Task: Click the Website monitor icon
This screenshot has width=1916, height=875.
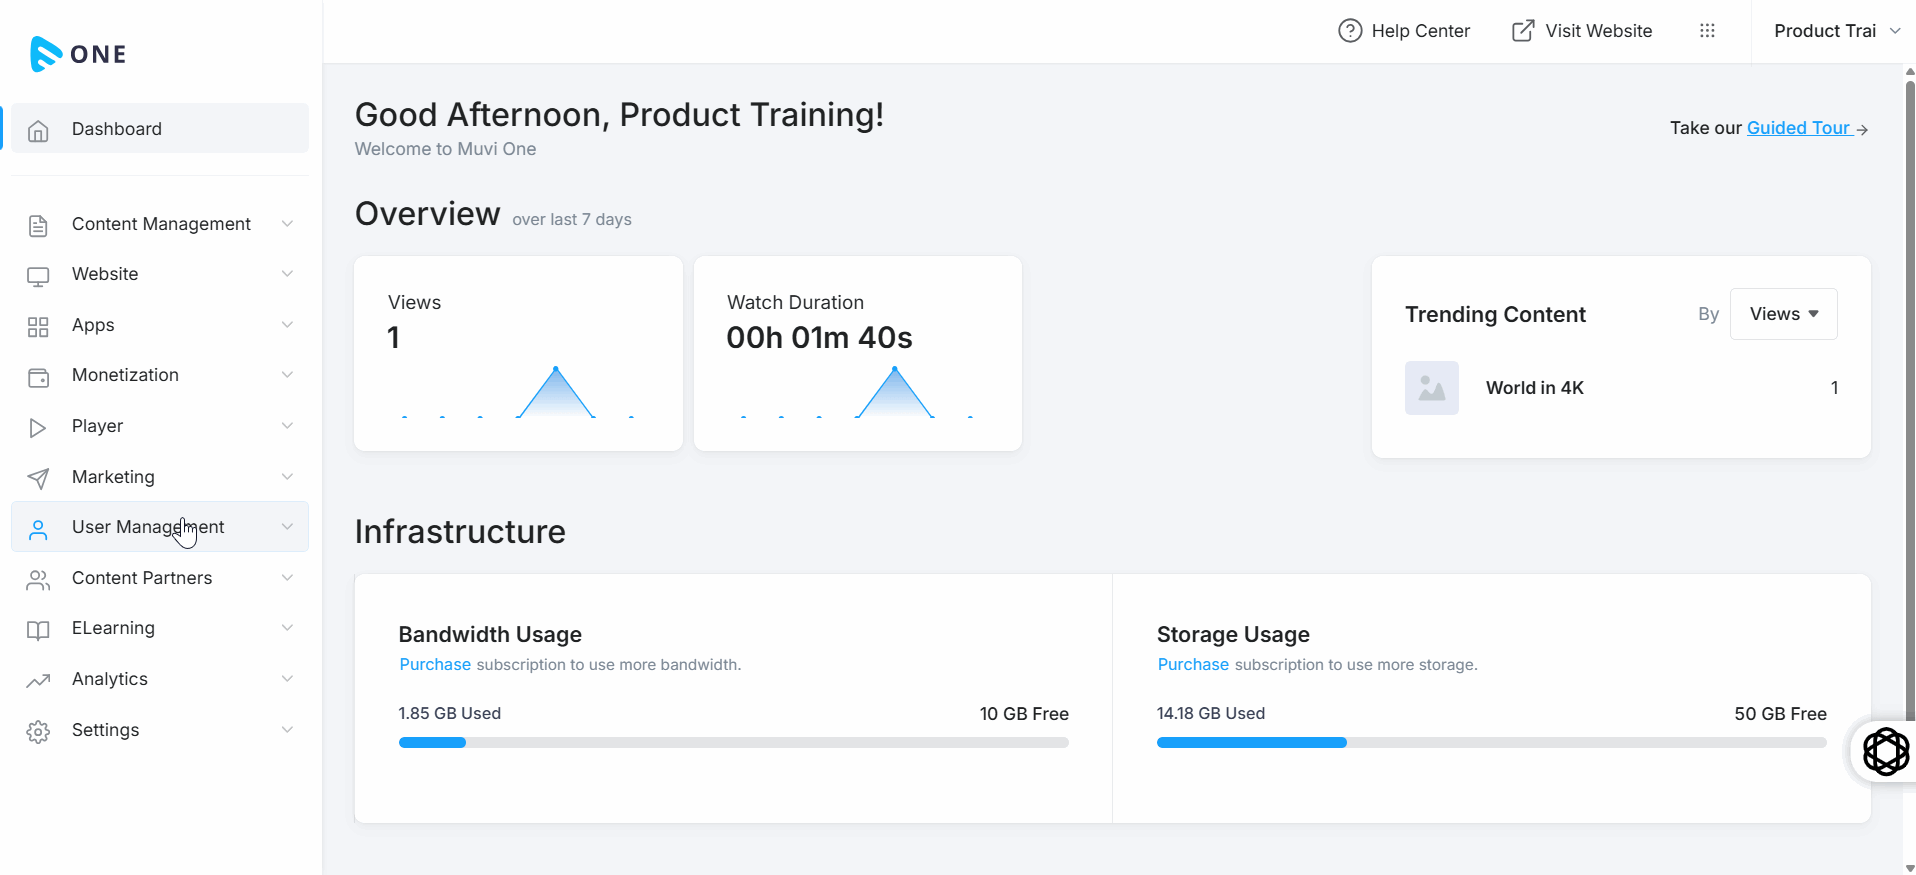Action: click(x=38, y=276)
